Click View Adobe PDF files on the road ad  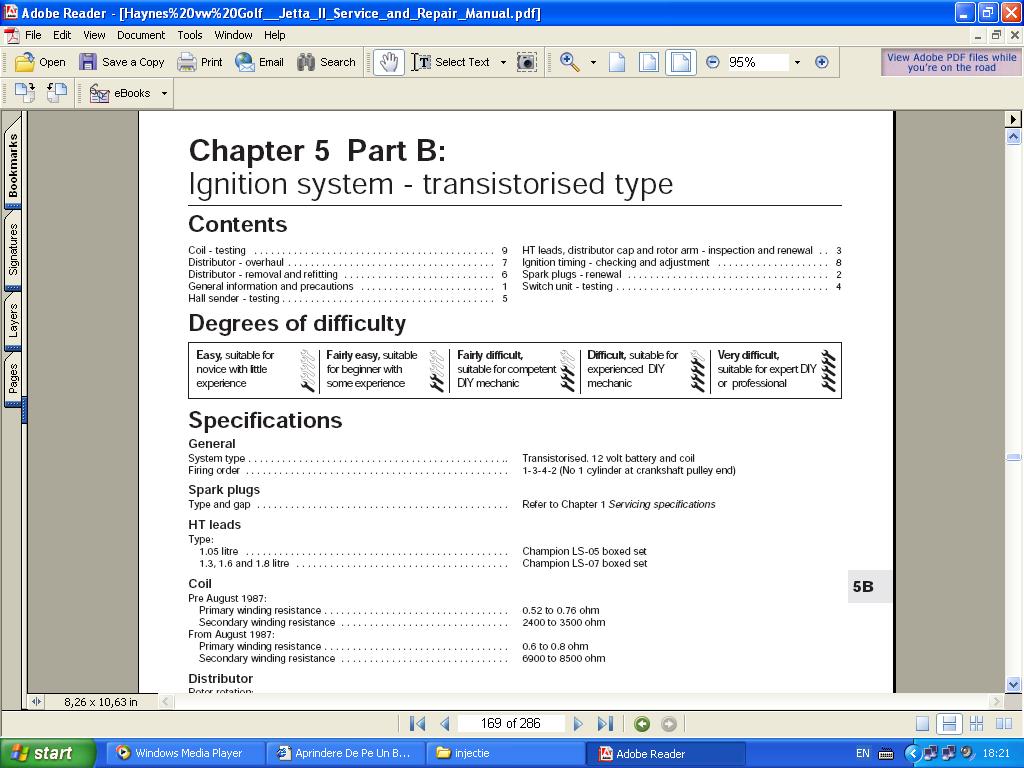(951, 62)
